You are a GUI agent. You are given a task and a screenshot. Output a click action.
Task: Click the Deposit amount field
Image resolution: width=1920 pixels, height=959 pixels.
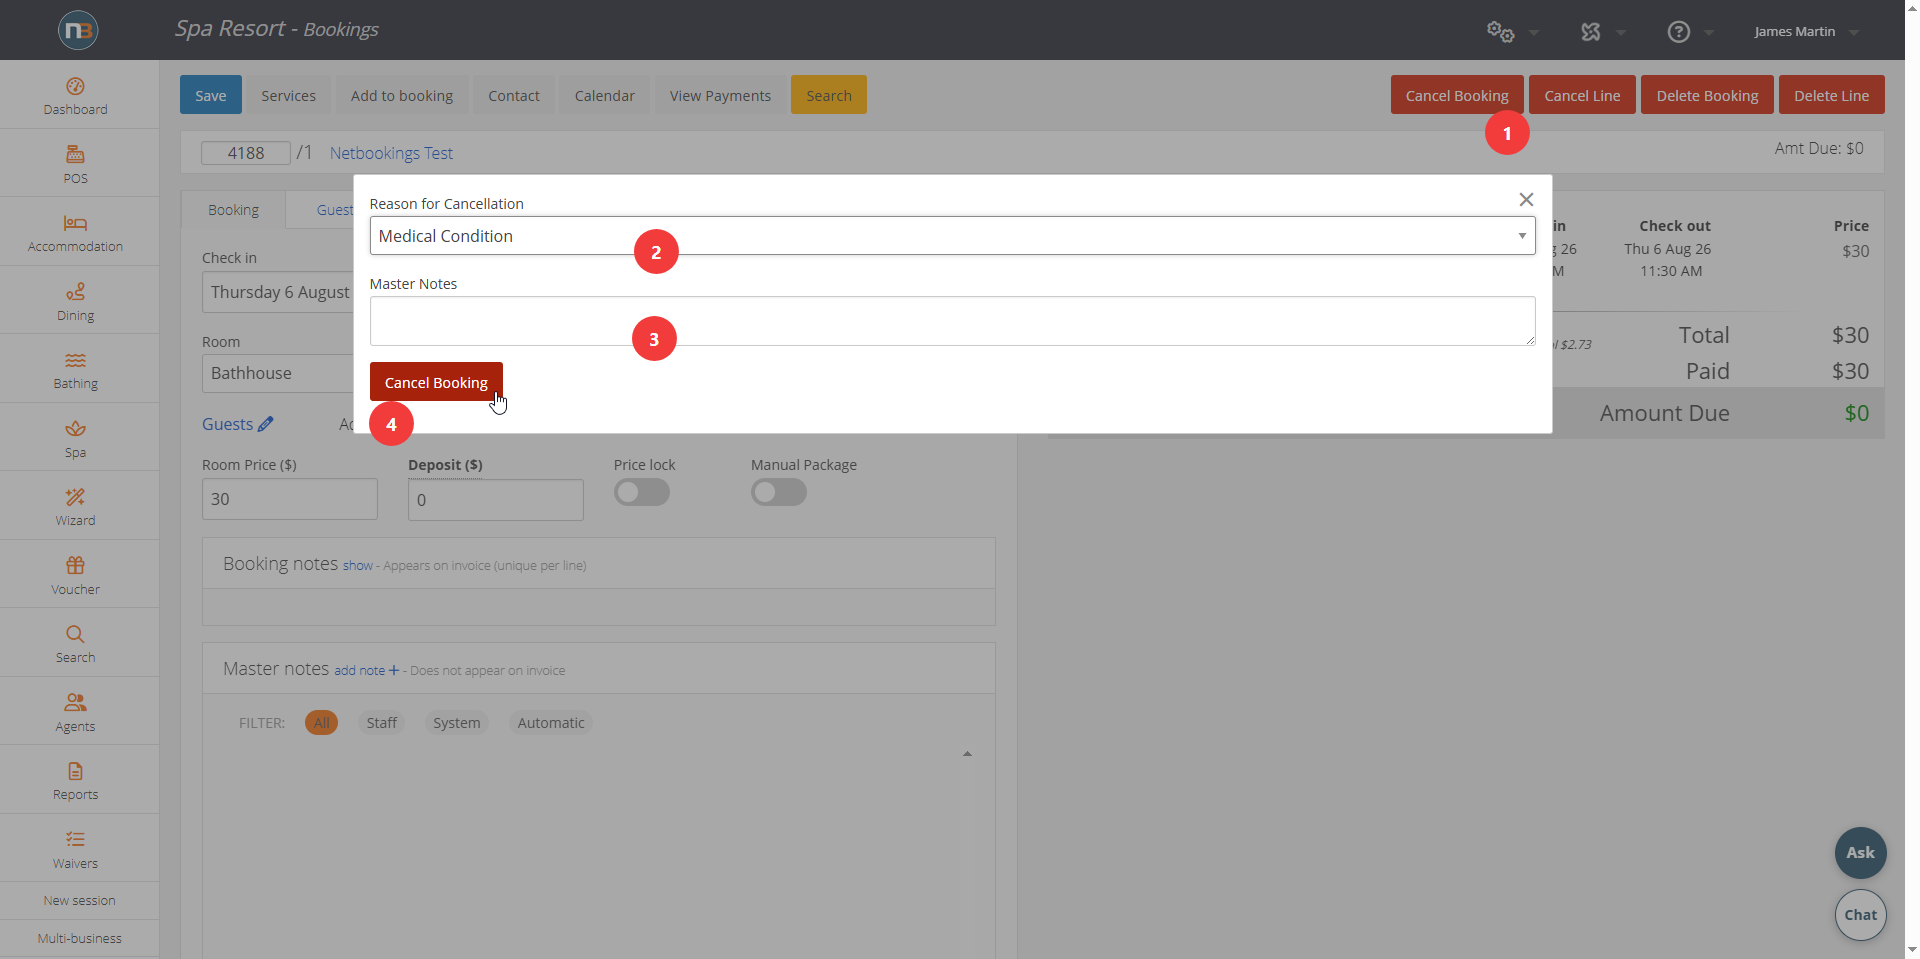(x=496, y=500)
